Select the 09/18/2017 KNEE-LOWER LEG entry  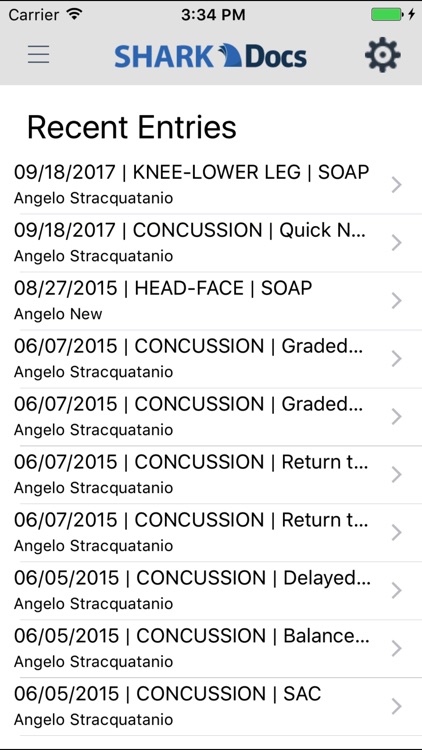pos(211,185)
